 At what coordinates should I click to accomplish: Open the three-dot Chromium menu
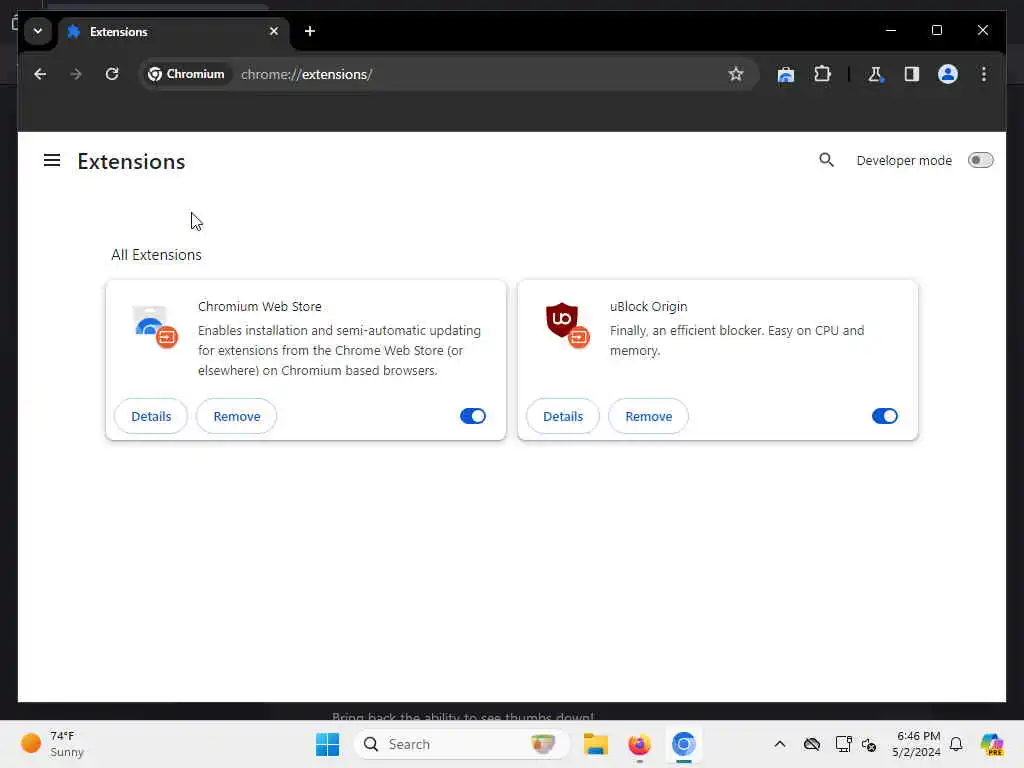pyautogui.click(x=984, y=74)
